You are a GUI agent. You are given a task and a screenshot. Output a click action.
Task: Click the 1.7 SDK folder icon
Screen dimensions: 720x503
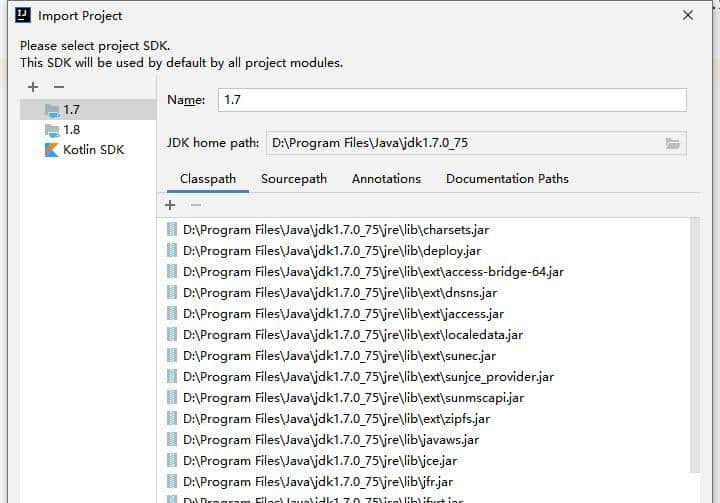52,110
